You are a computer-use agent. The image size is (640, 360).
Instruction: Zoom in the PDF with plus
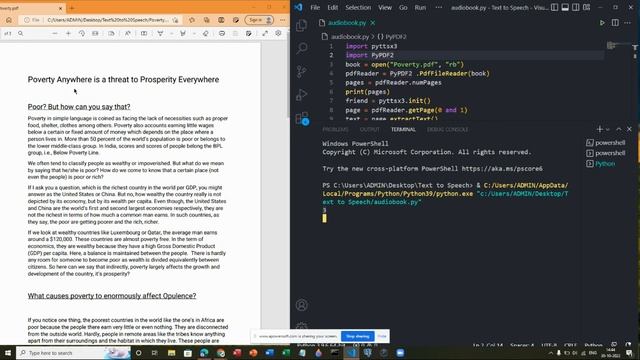[68, 33]
